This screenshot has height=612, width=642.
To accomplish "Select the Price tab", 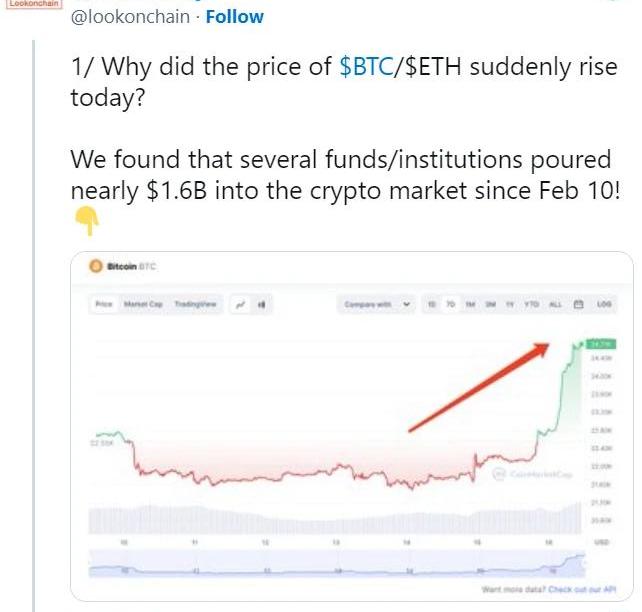I will (103, 304).
